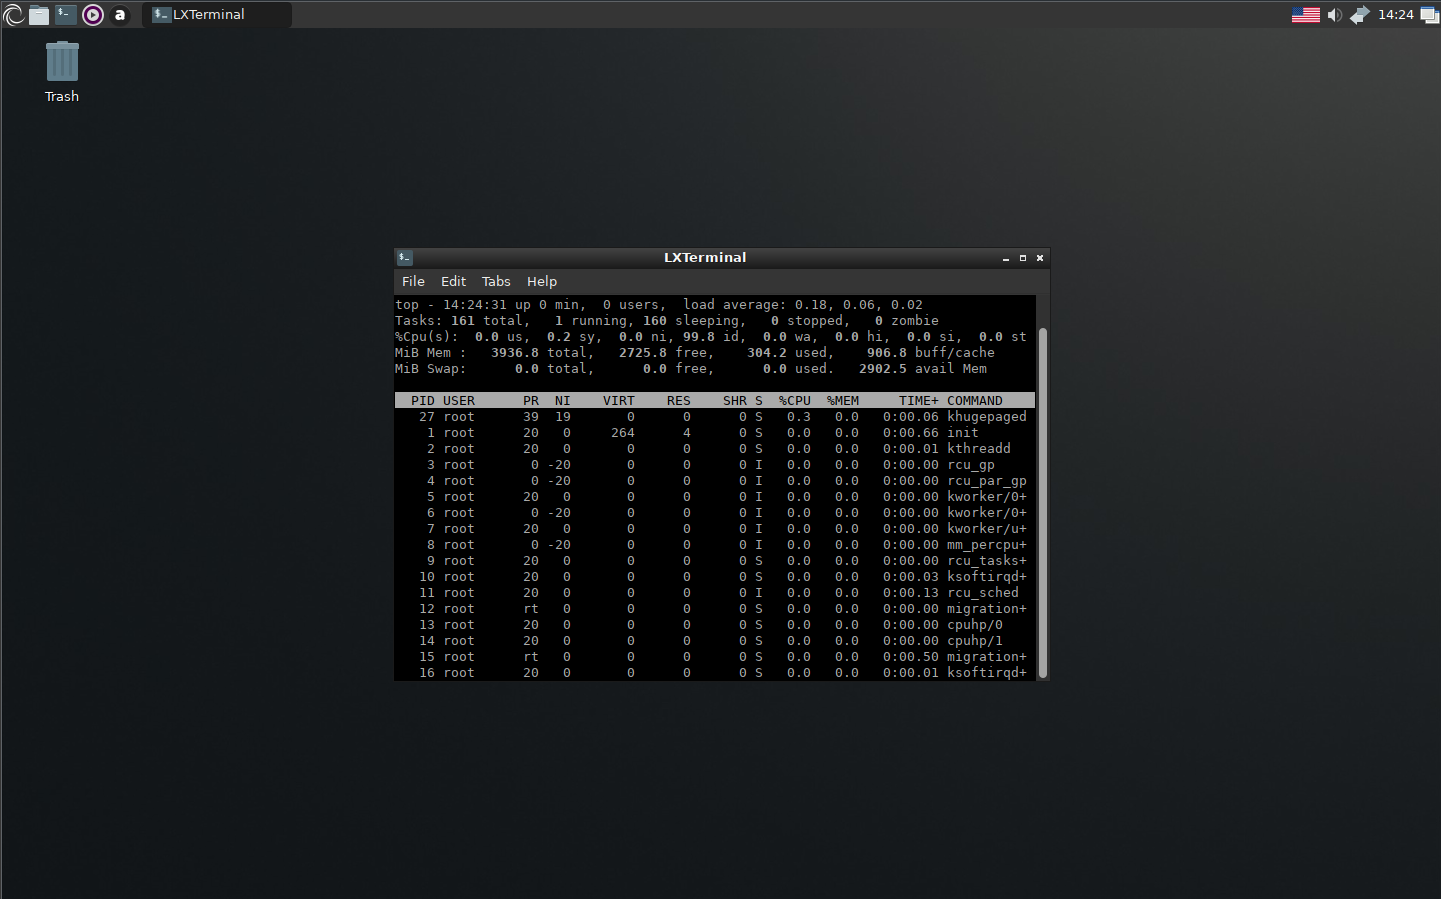The width and height of the screenshot is (1441, 899).
Task: Click the 'mm_percpu+' command text
Action: (x=987, y=545)
